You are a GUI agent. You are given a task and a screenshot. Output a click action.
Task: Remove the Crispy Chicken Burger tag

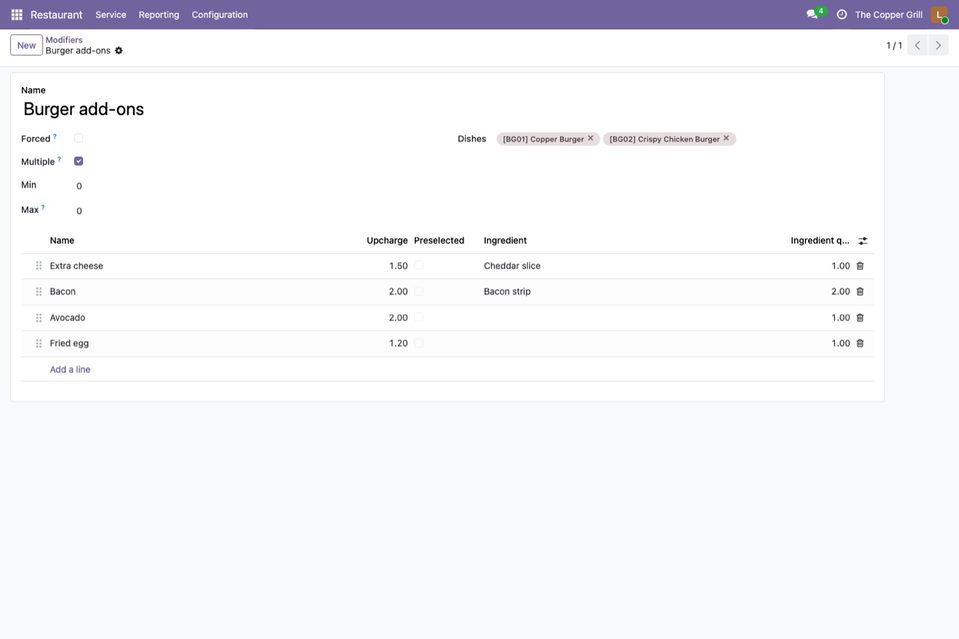tap(726, 138)
